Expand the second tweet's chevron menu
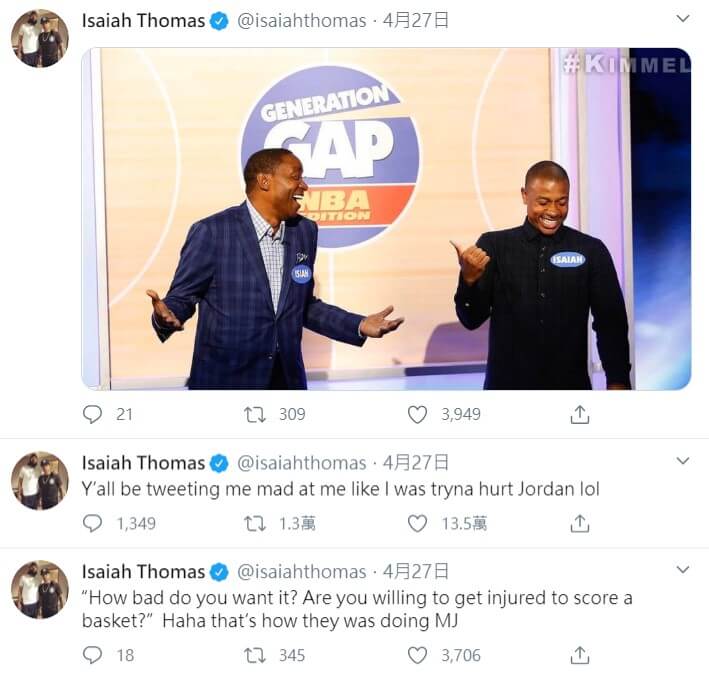The image size is (709, 674). coord(682,461)
